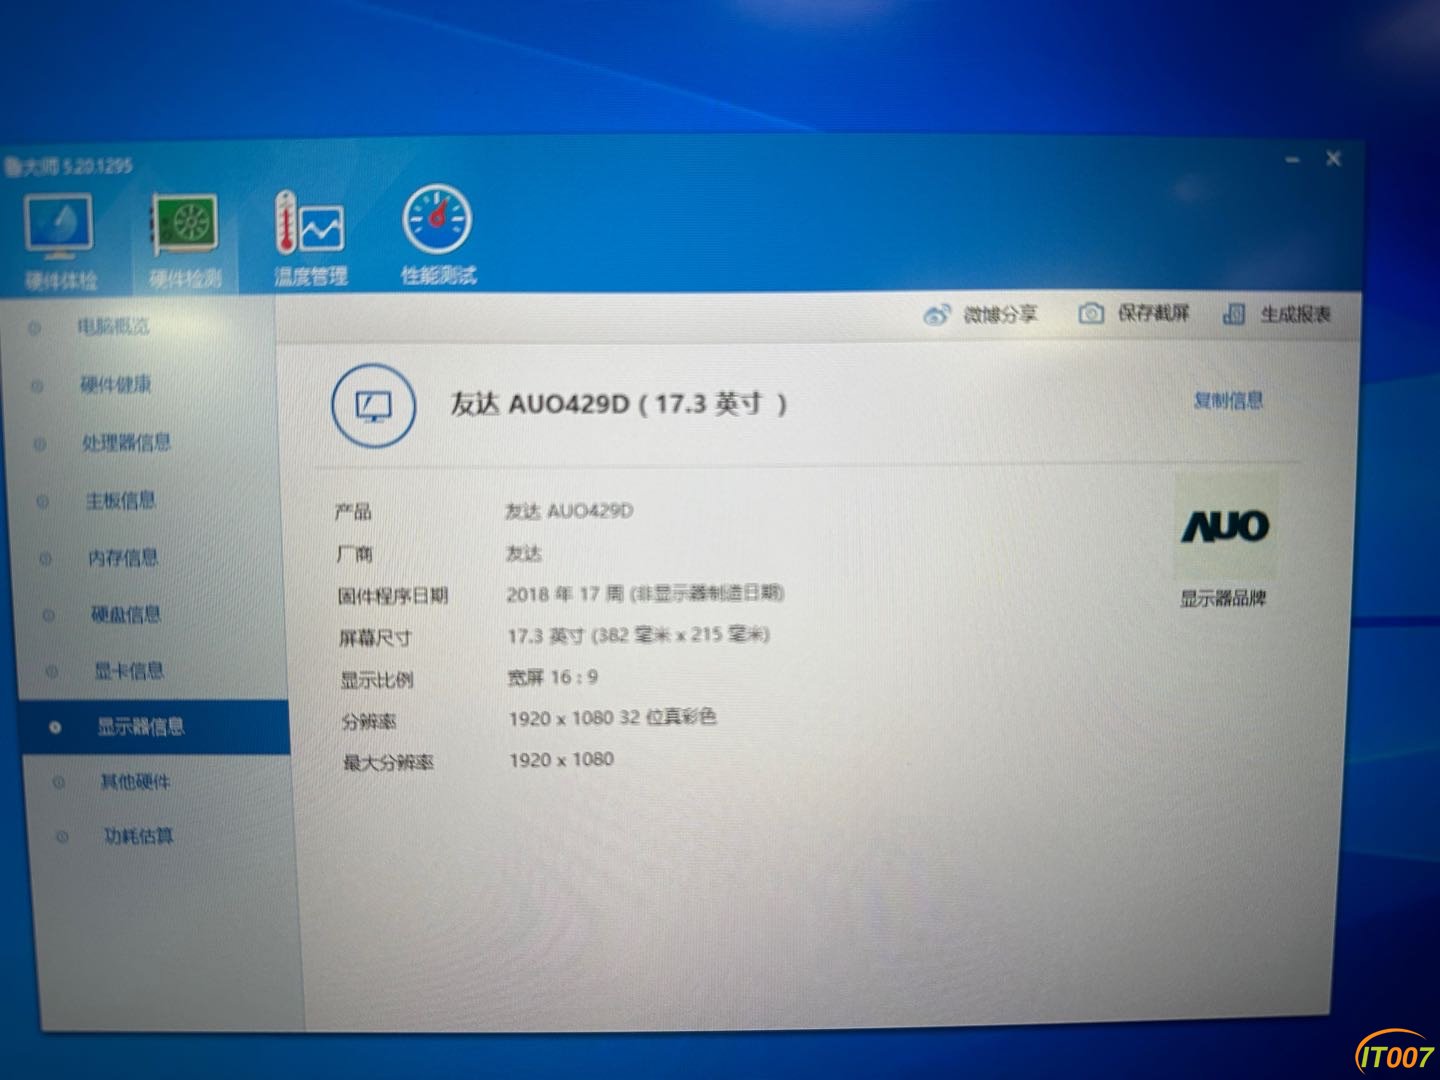Click the 微博分享 link text
The height and width of the screenshot is (1080, 1440).
[x=1000, y=315]
